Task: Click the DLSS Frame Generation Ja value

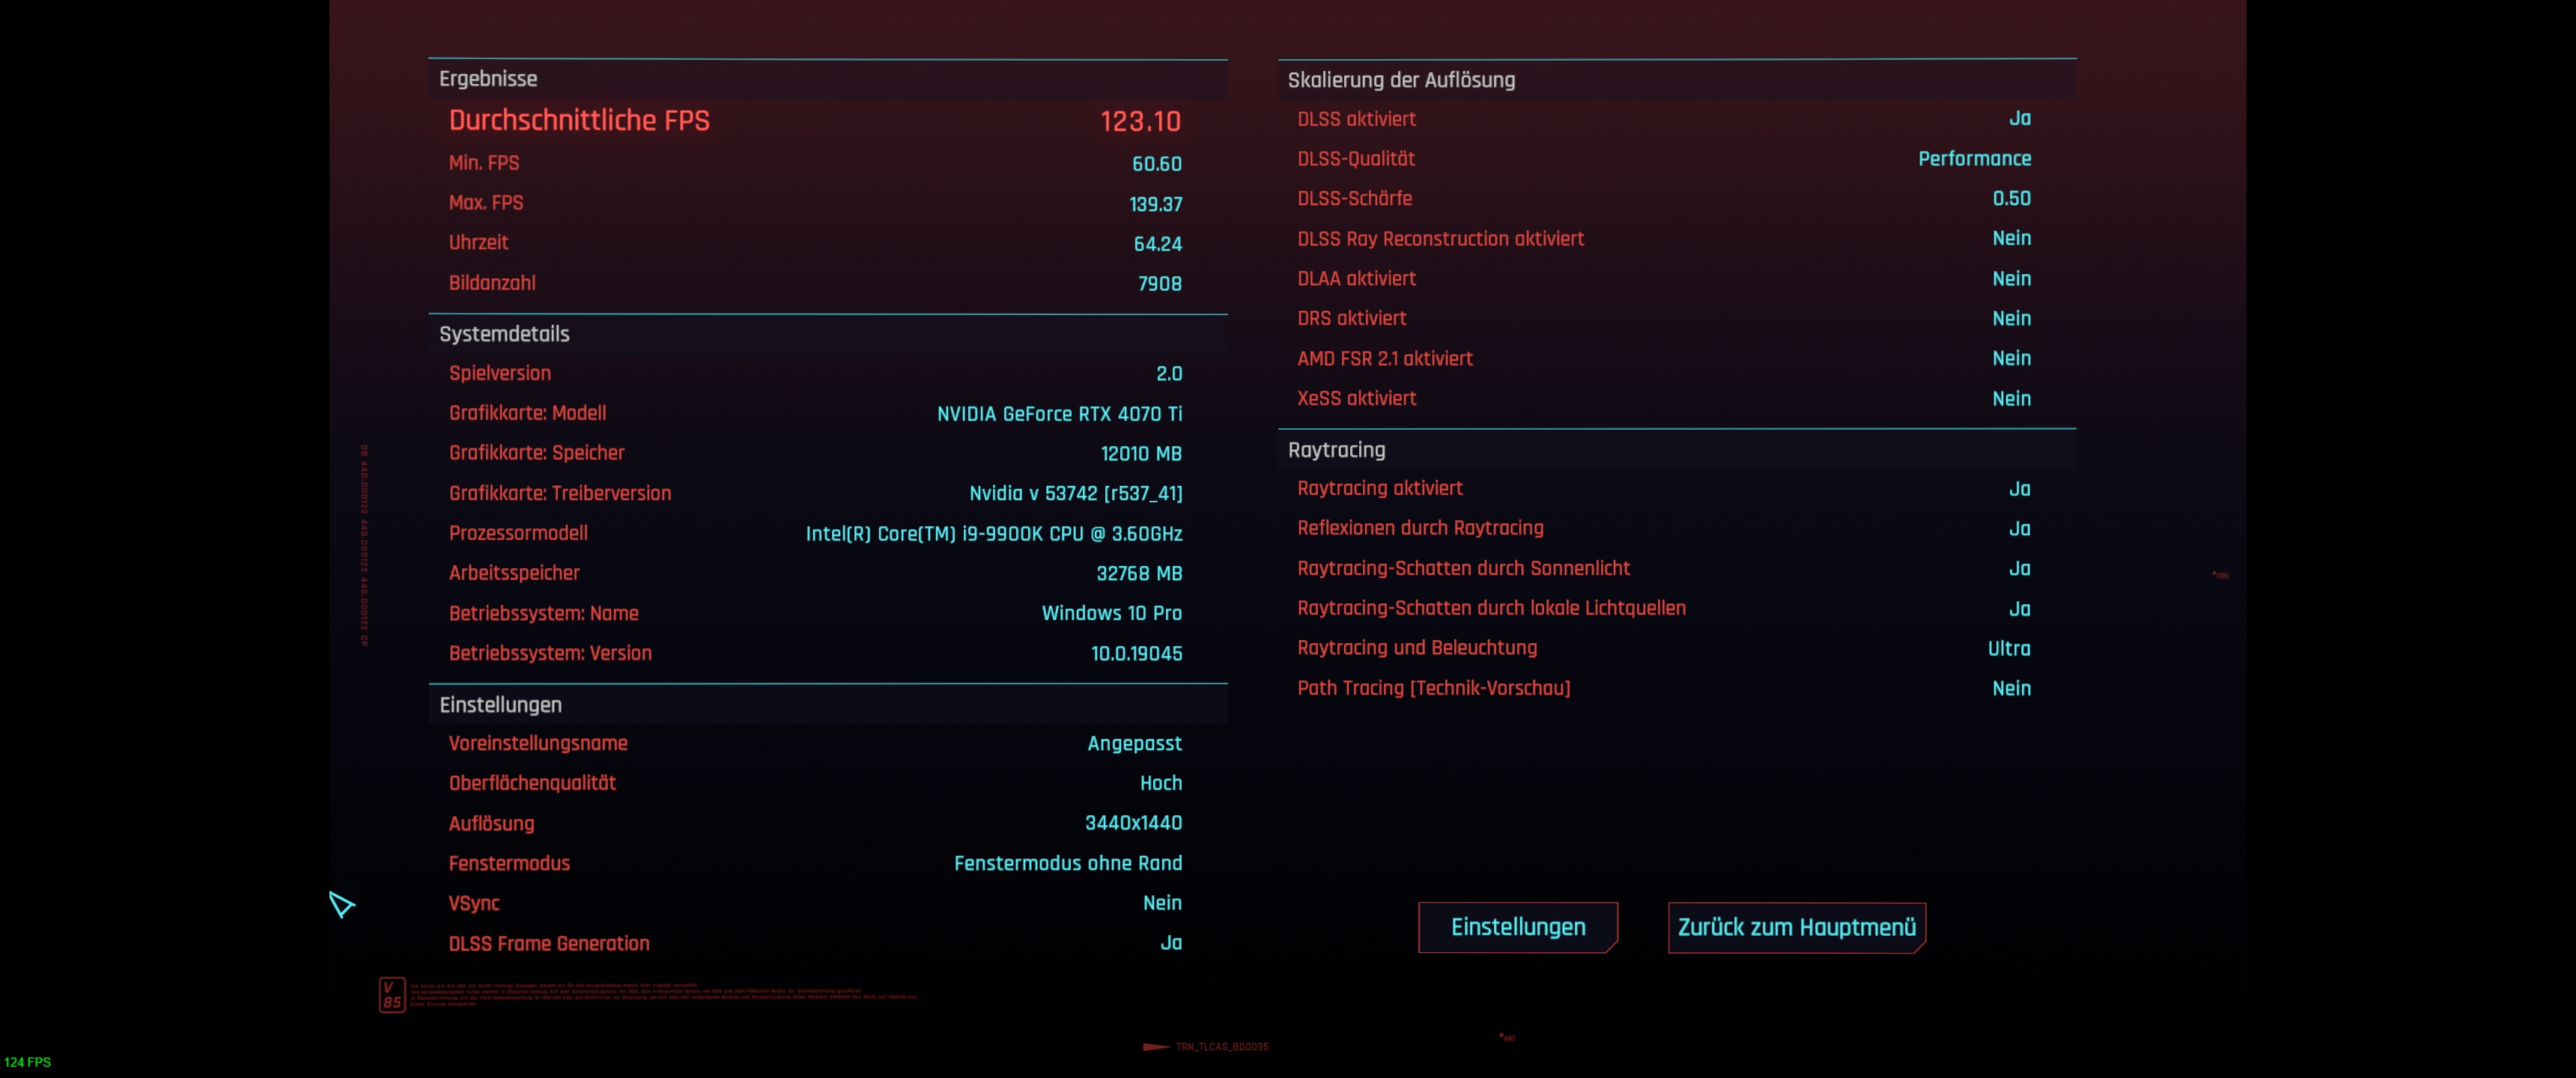Action: coord(1170,943)
